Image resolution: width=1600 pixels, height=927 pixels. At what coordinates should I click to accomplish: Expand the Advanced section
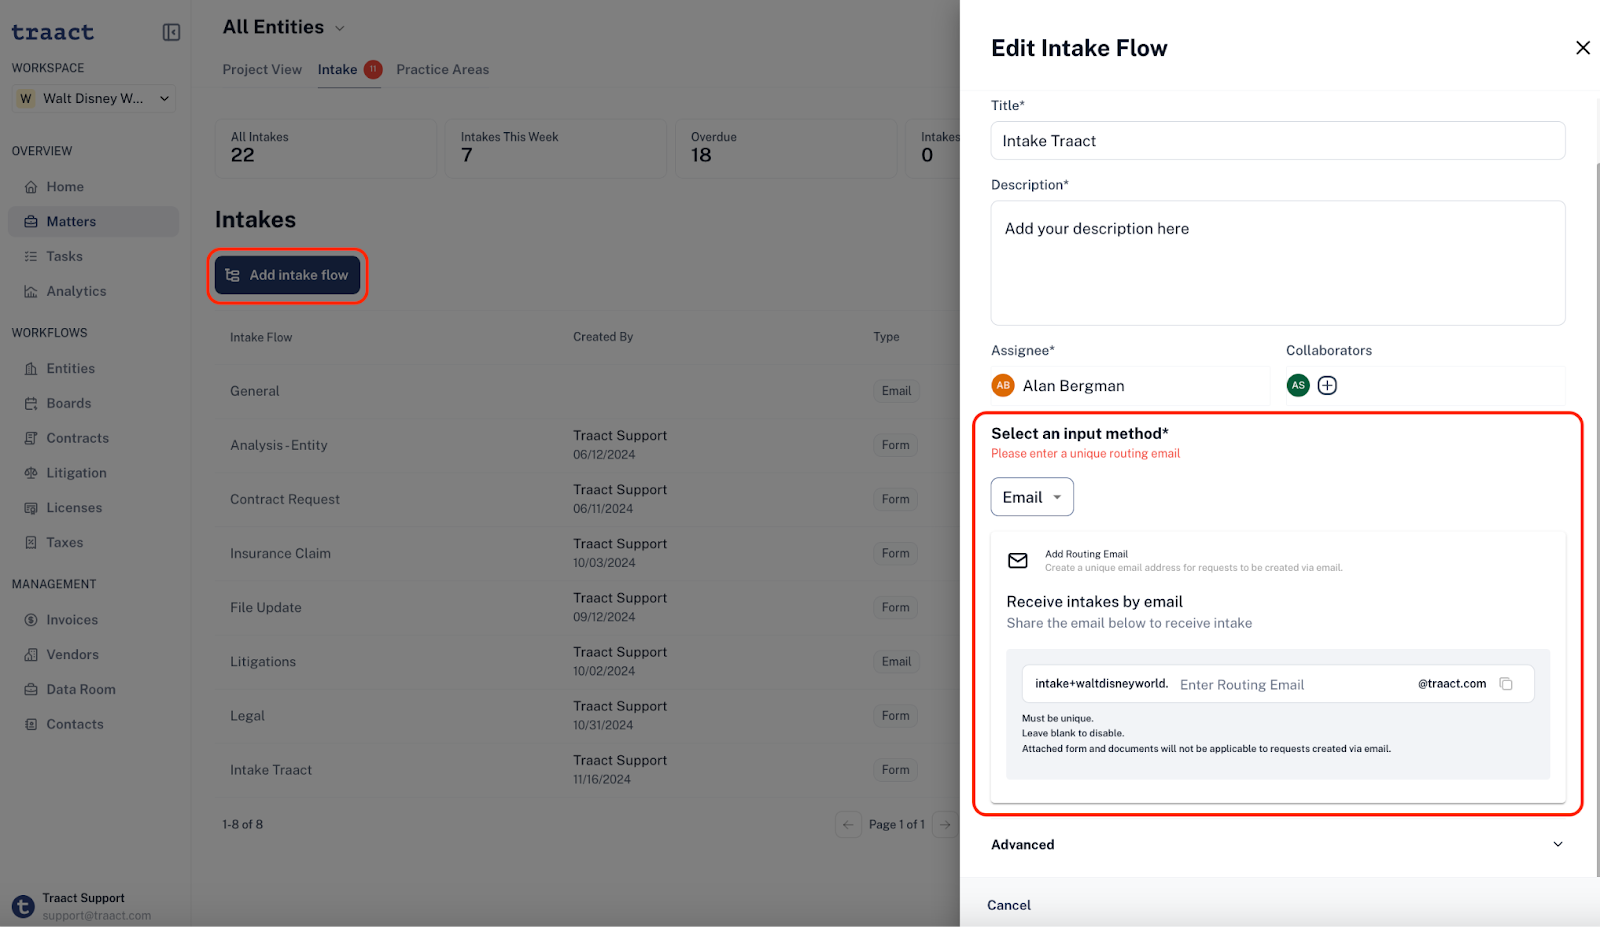pos(1277,845)
